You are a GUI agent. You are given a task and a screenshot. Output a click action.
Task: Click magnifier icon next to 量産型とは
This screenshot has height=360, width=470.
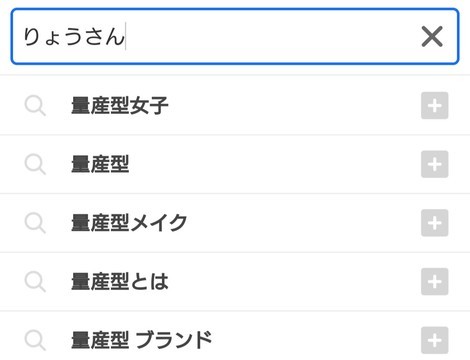click(x=35, y=282)
